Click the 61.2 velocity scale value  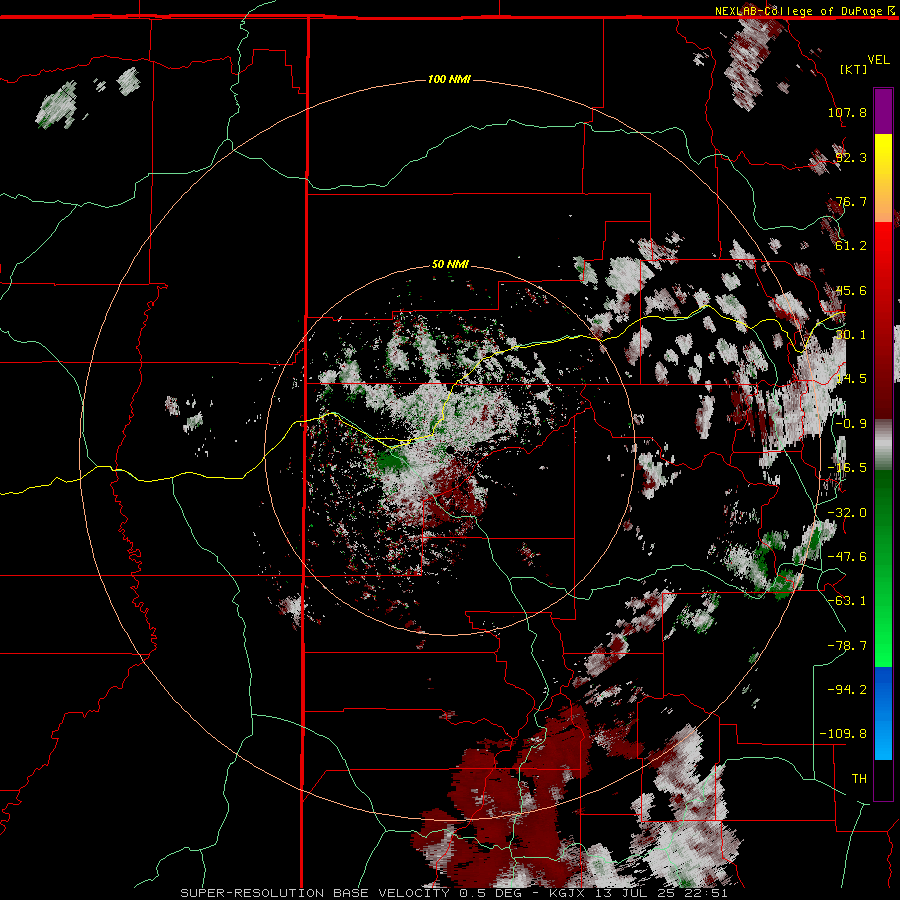coord(851,246)
